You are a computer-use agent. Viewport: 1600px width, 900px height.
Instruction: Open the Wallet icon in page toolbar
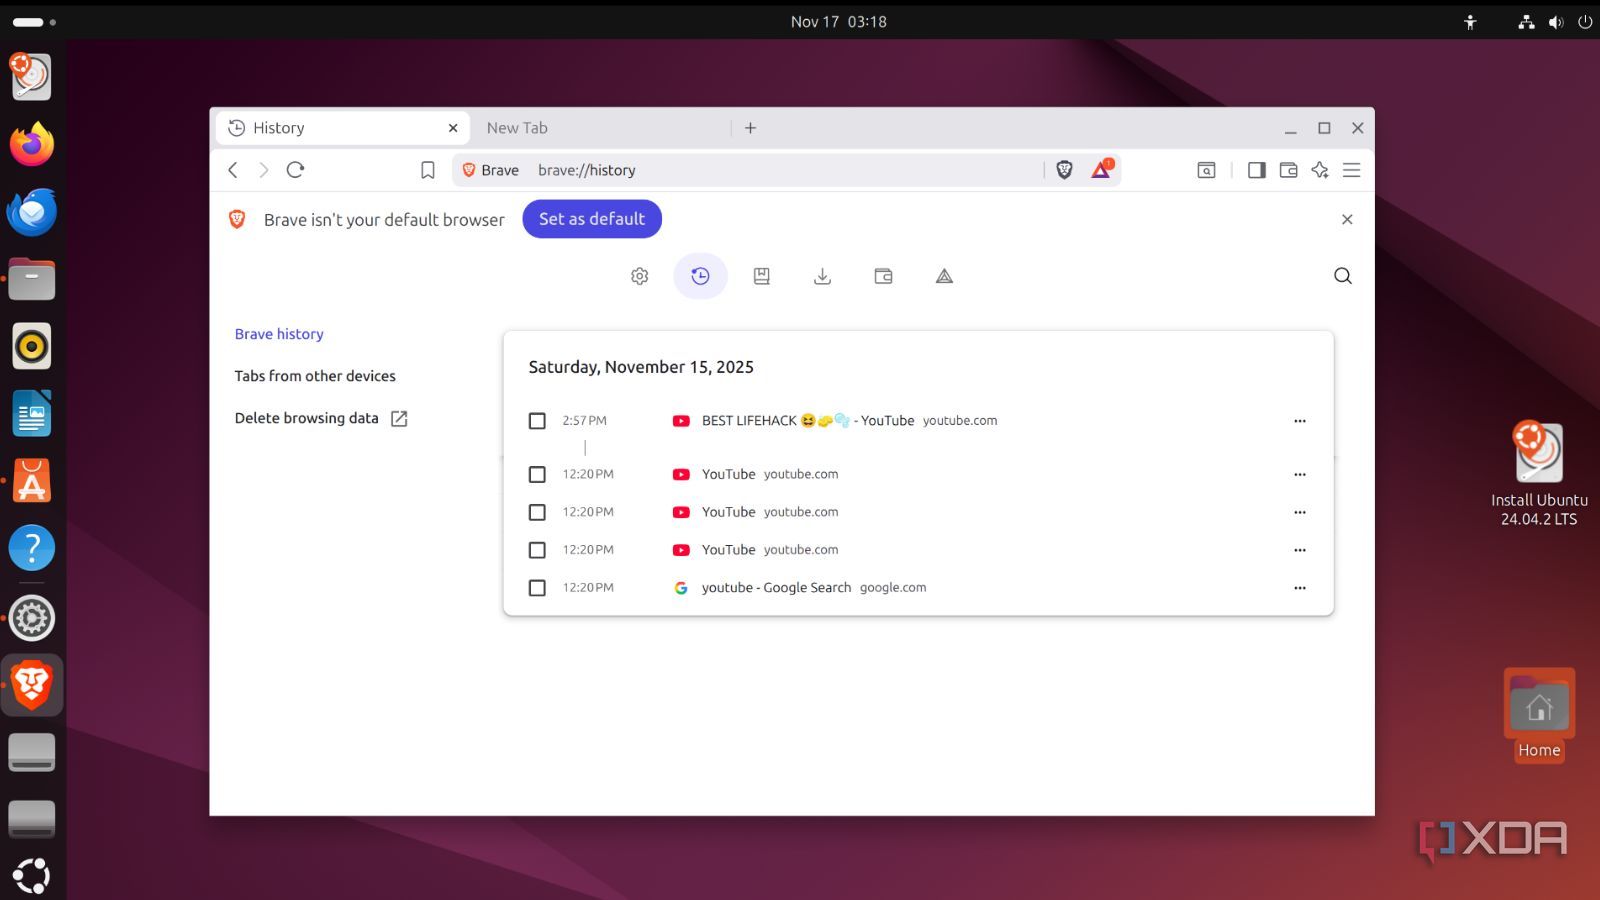coord(883,276)
